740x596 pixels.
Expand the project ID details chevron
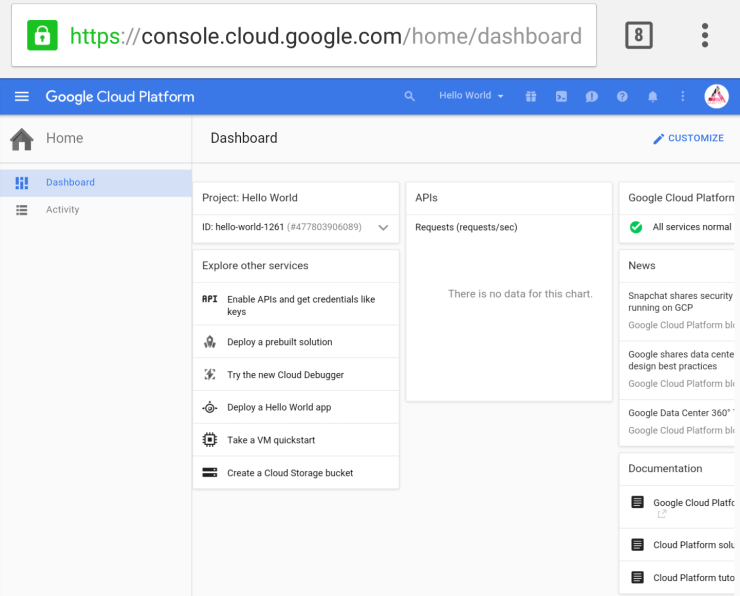point(383,228)
